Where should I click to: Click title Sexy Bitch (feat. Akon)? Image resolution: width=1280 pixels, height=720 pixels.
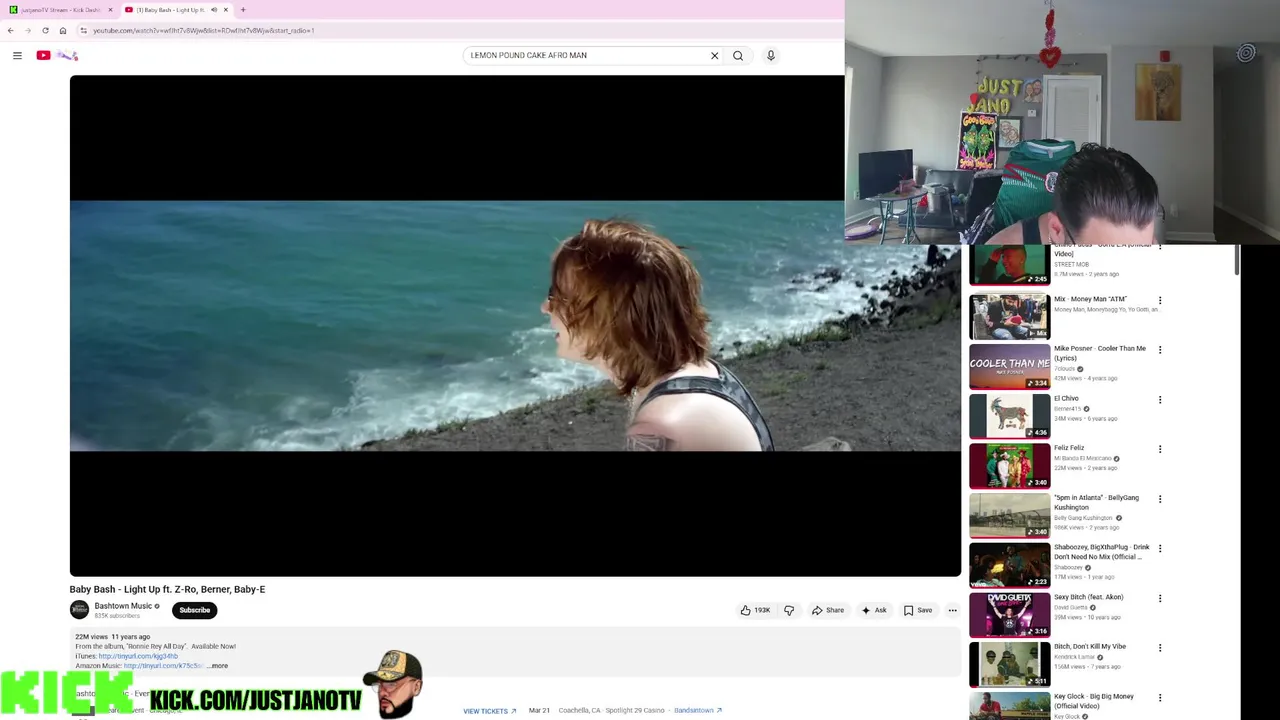(1088, 597)
